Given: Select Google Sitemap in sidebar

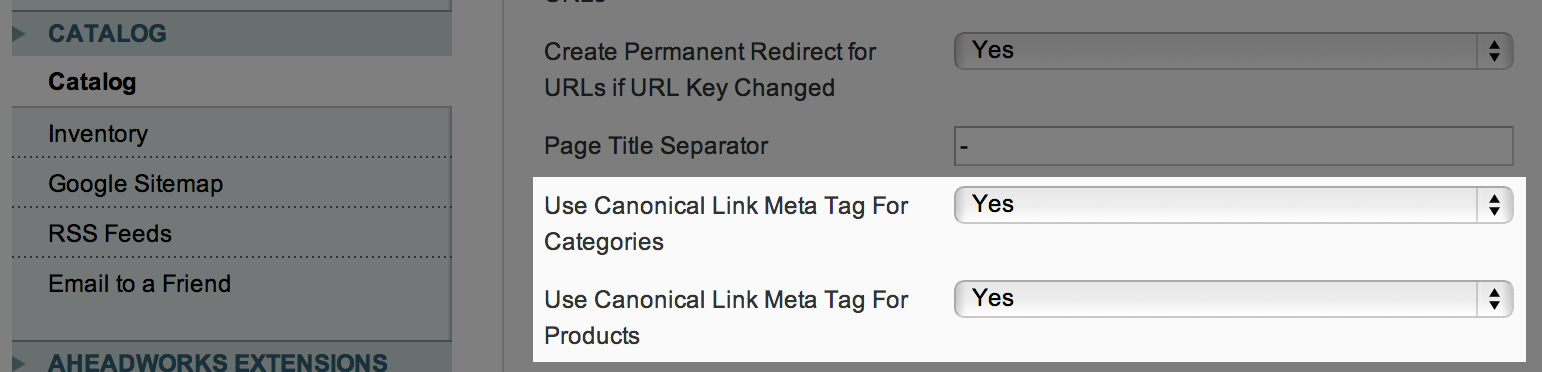Looking at the screenshot, I should click(136, 183).
